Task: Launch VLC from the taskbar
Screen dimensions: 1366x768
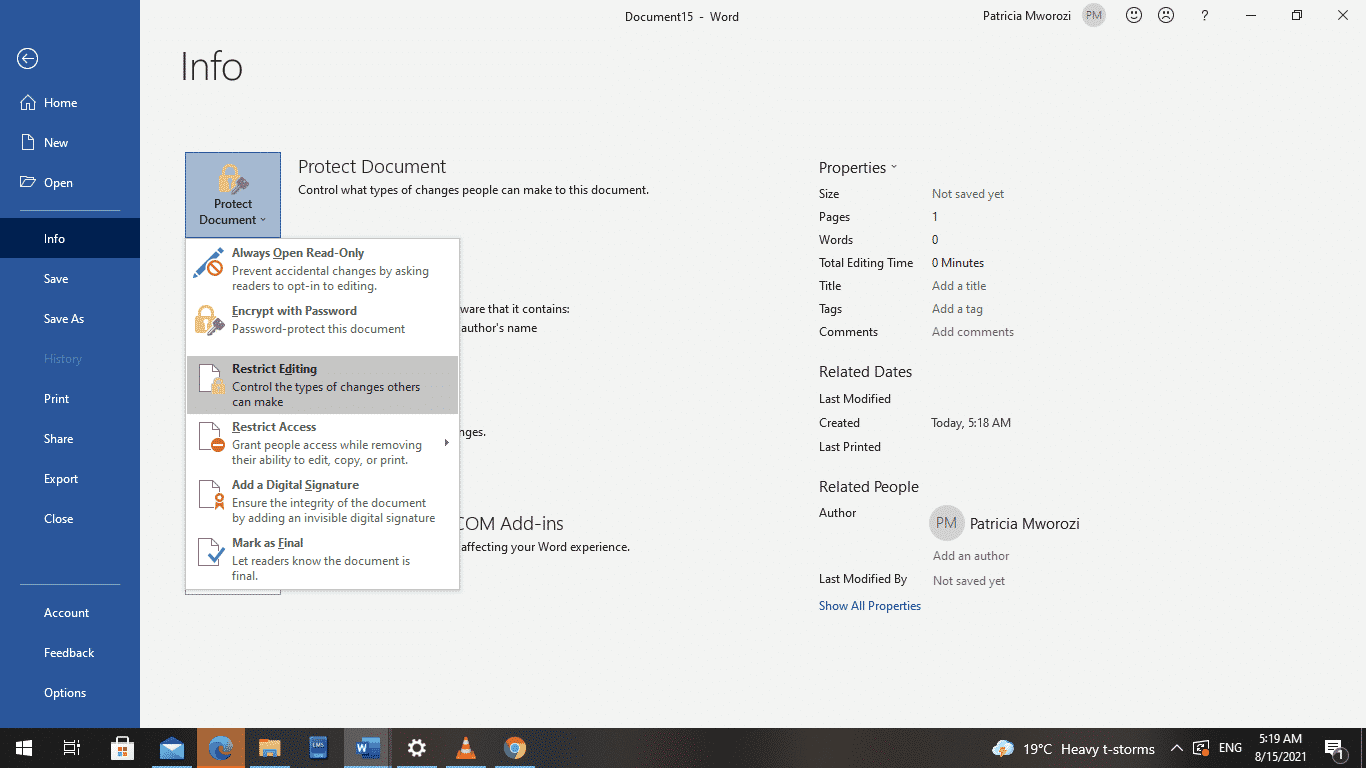Action: coord(465,748)
